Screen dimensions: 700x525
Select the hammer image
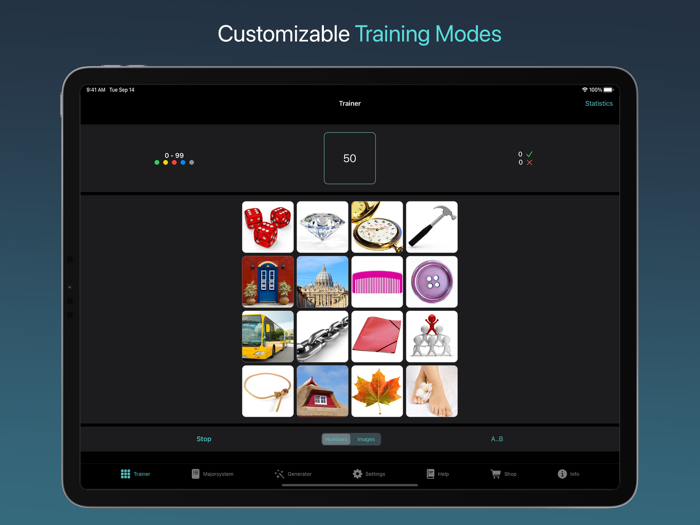pyautogui.click(x=432, y=227)
